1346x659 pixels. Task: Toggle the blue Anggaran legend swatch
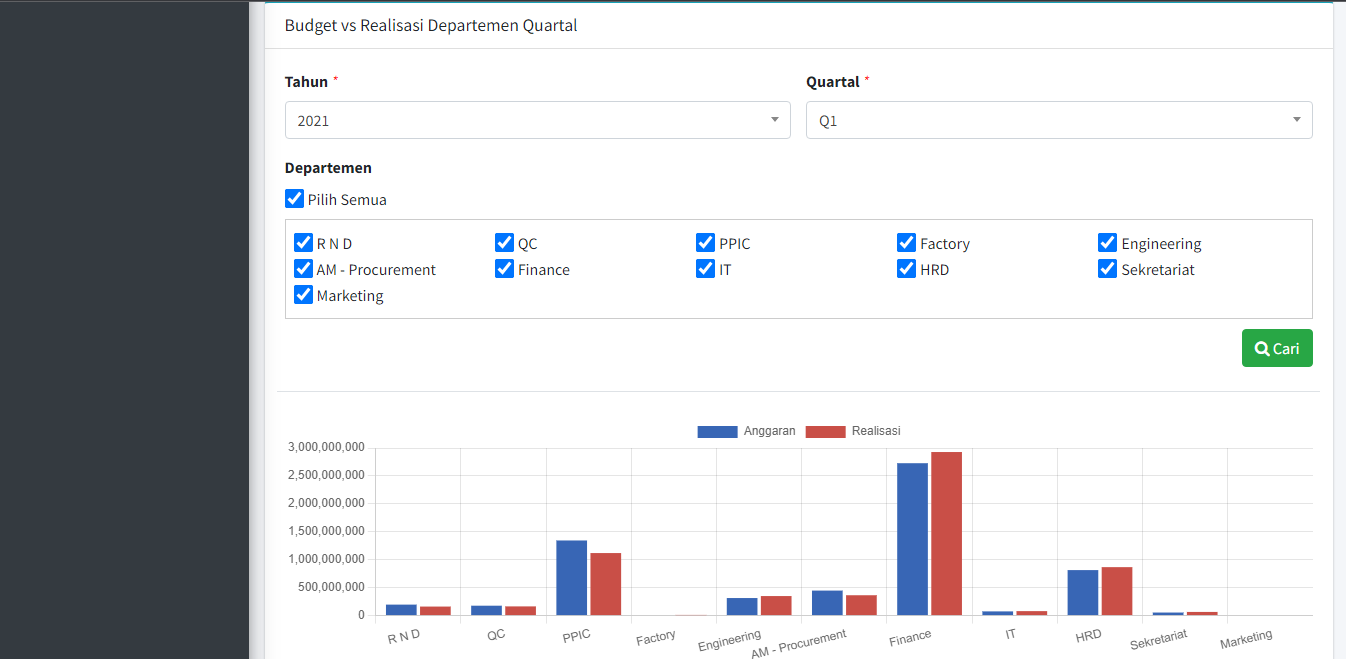716,431
